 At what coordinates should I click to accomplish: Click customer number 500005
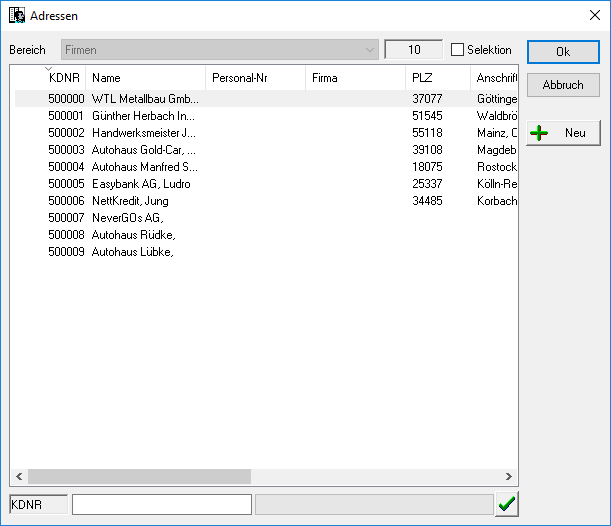point(66,184)
